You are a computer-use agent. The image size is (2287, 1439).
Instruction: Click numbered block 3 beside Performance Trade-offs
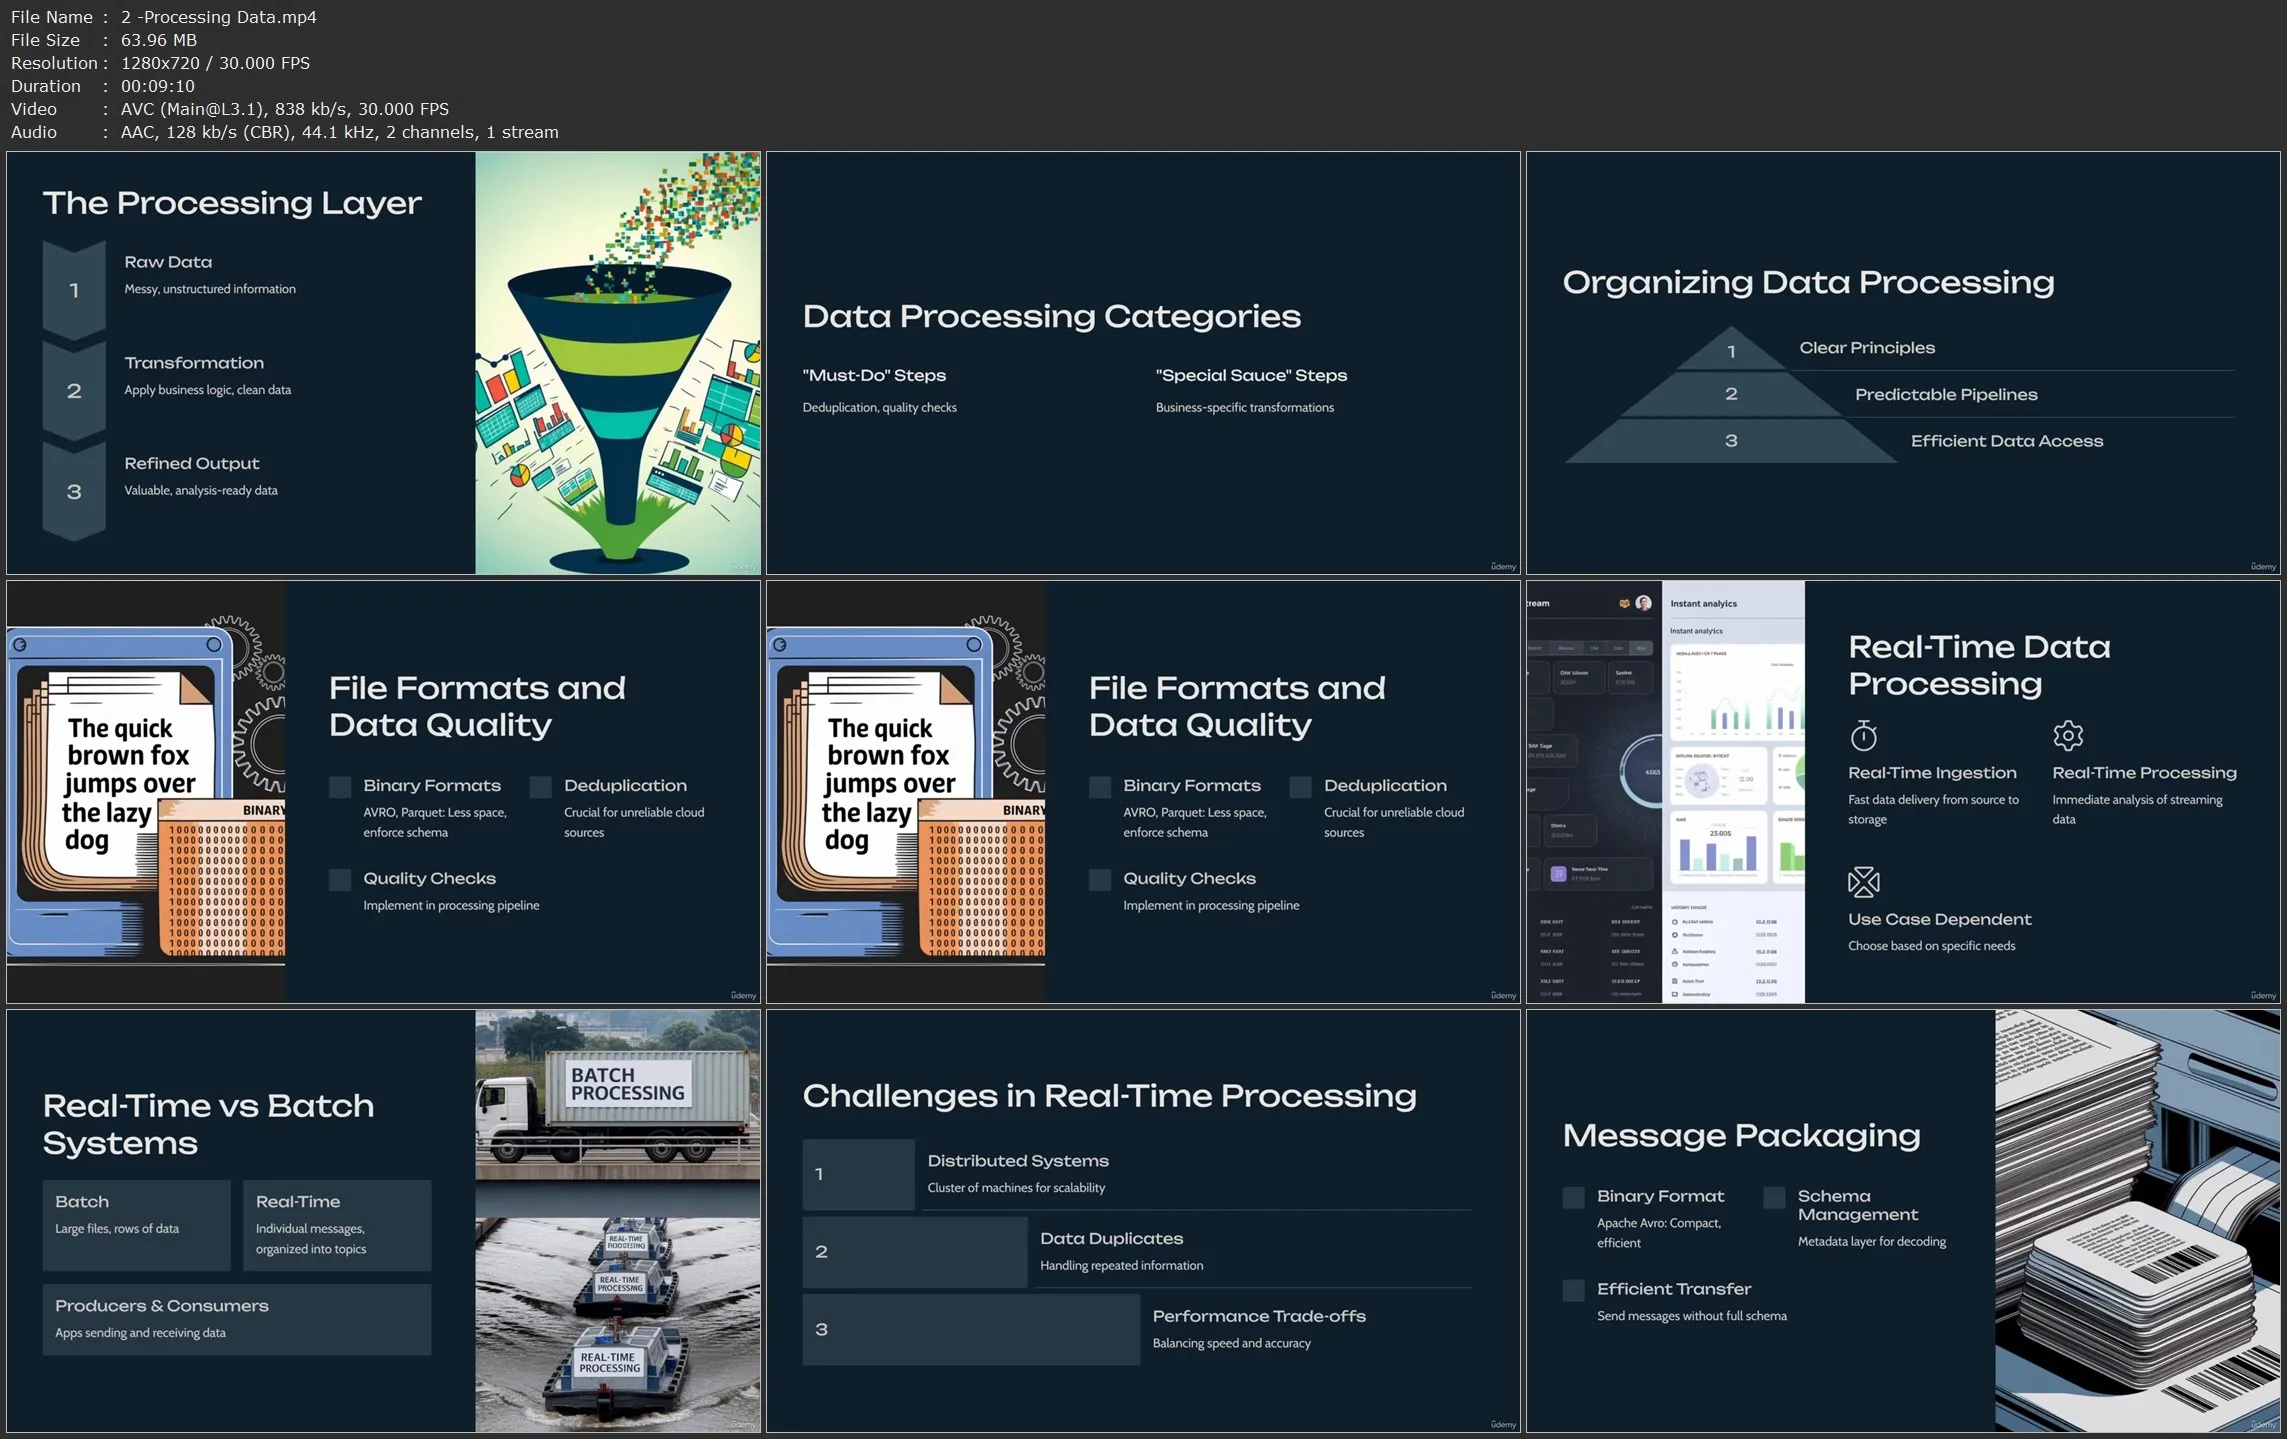point(971,1330)
